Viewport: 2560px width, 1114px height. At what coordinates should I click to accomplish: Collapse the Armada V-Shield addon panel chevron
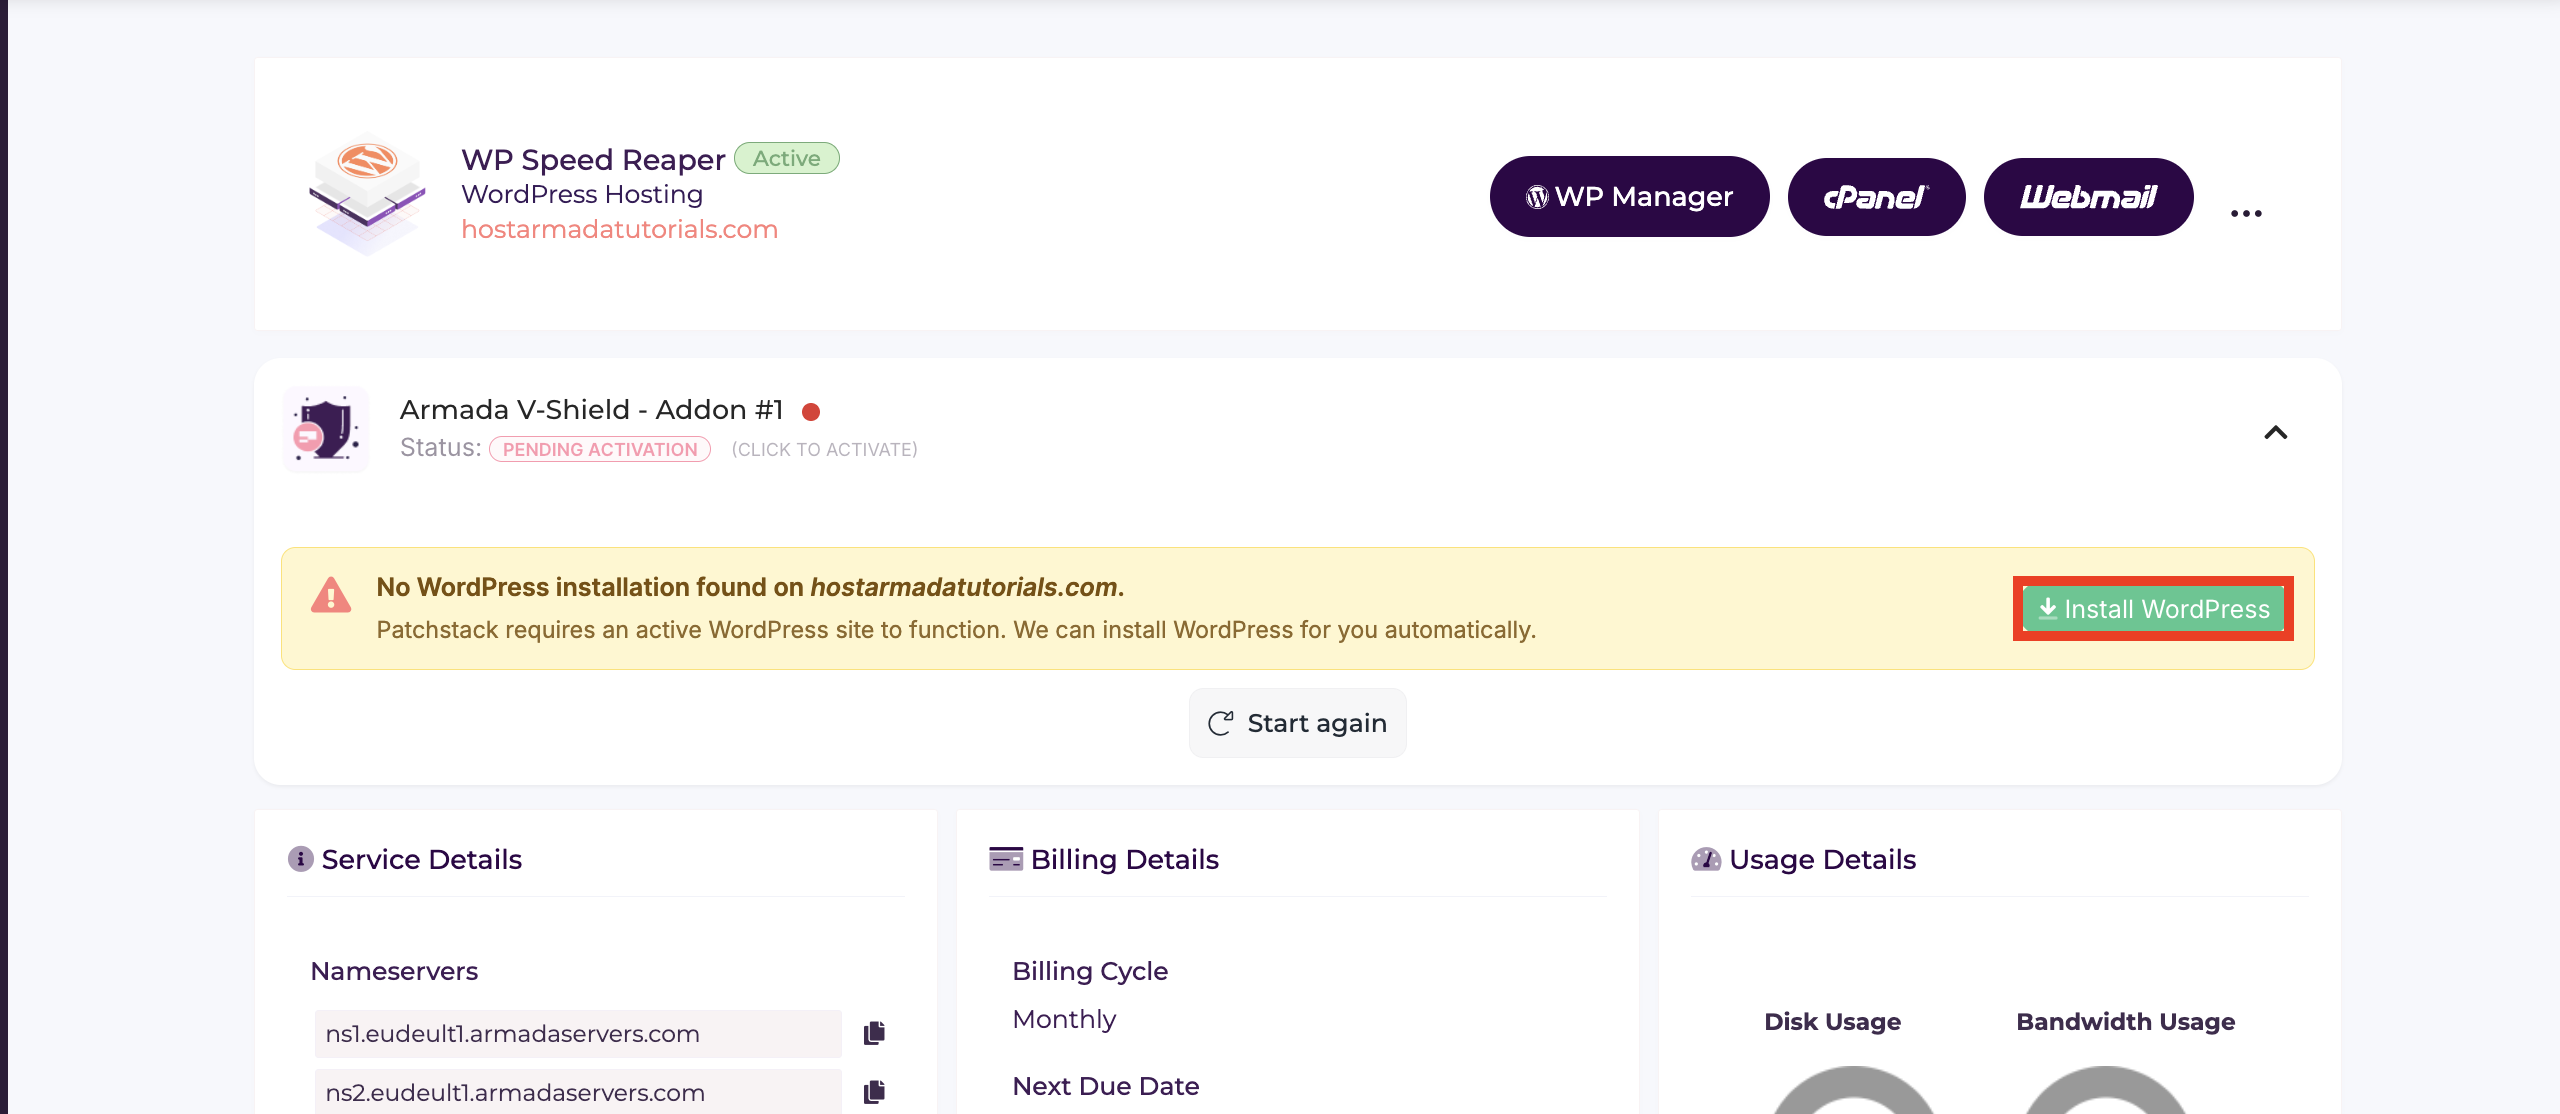(x=2276, y=432)
